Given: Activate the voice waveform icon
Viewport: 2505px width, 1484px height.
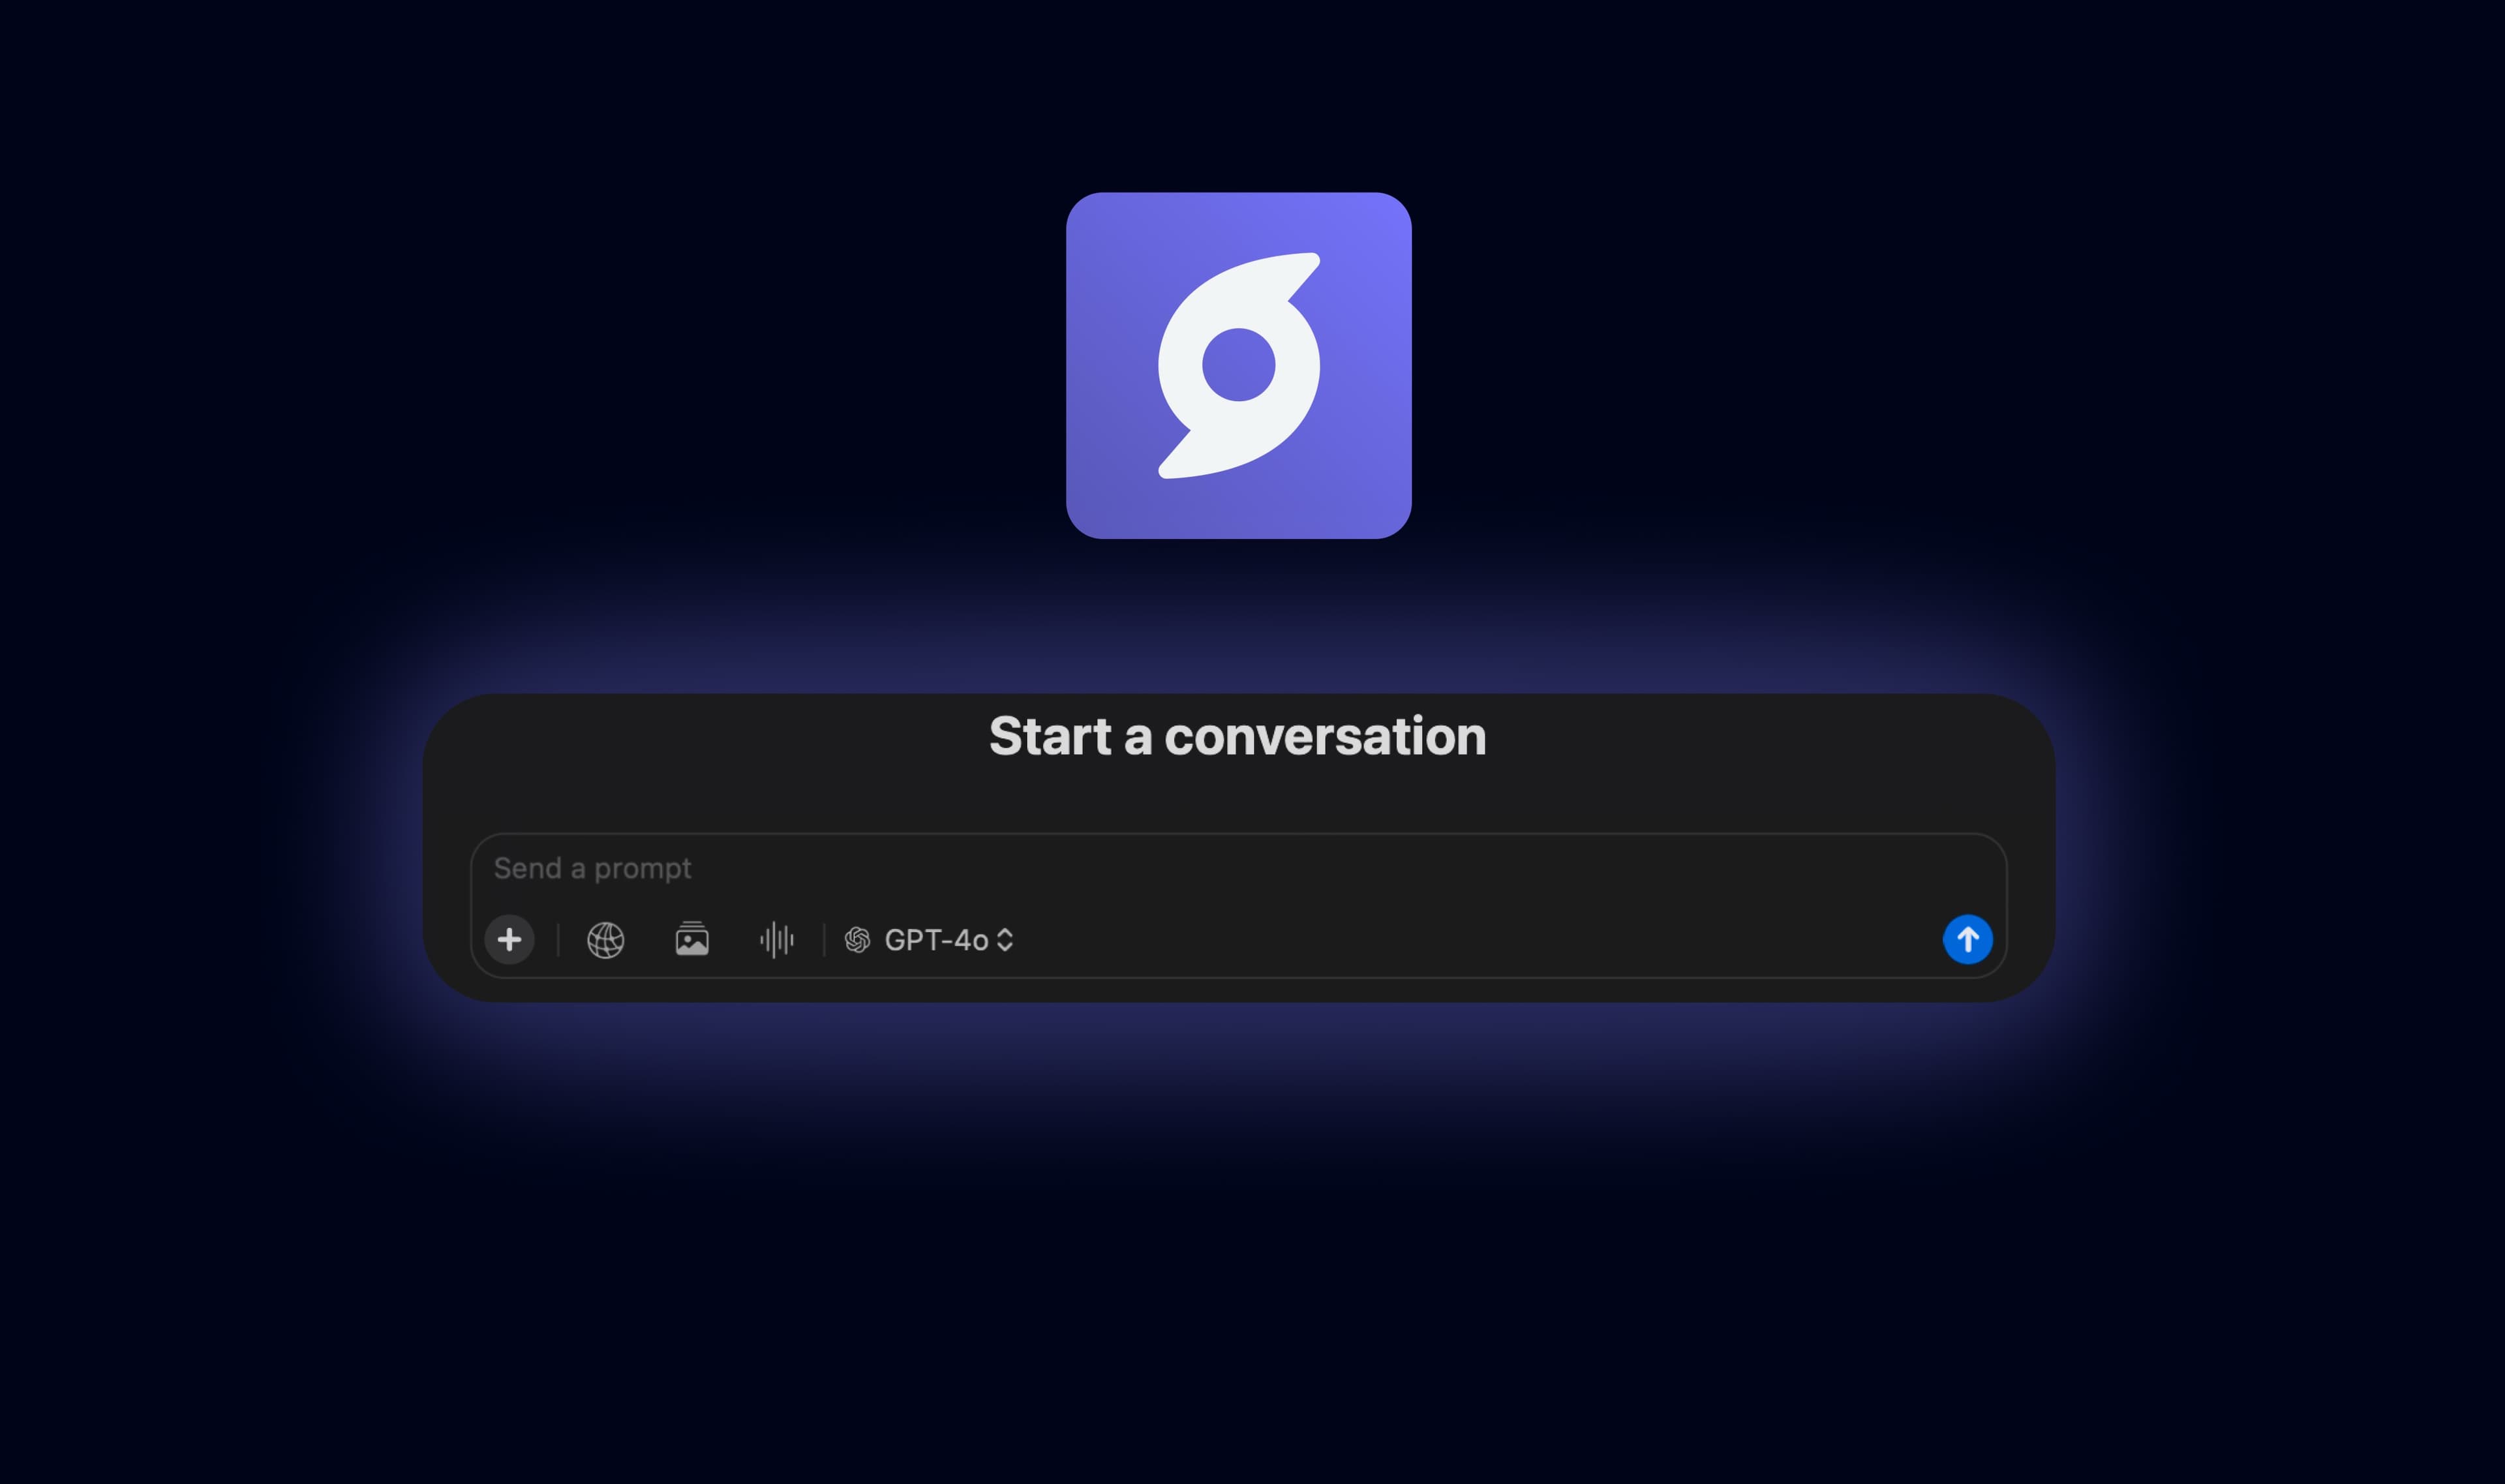Looking at the screenshot, I should click(777, 940).
